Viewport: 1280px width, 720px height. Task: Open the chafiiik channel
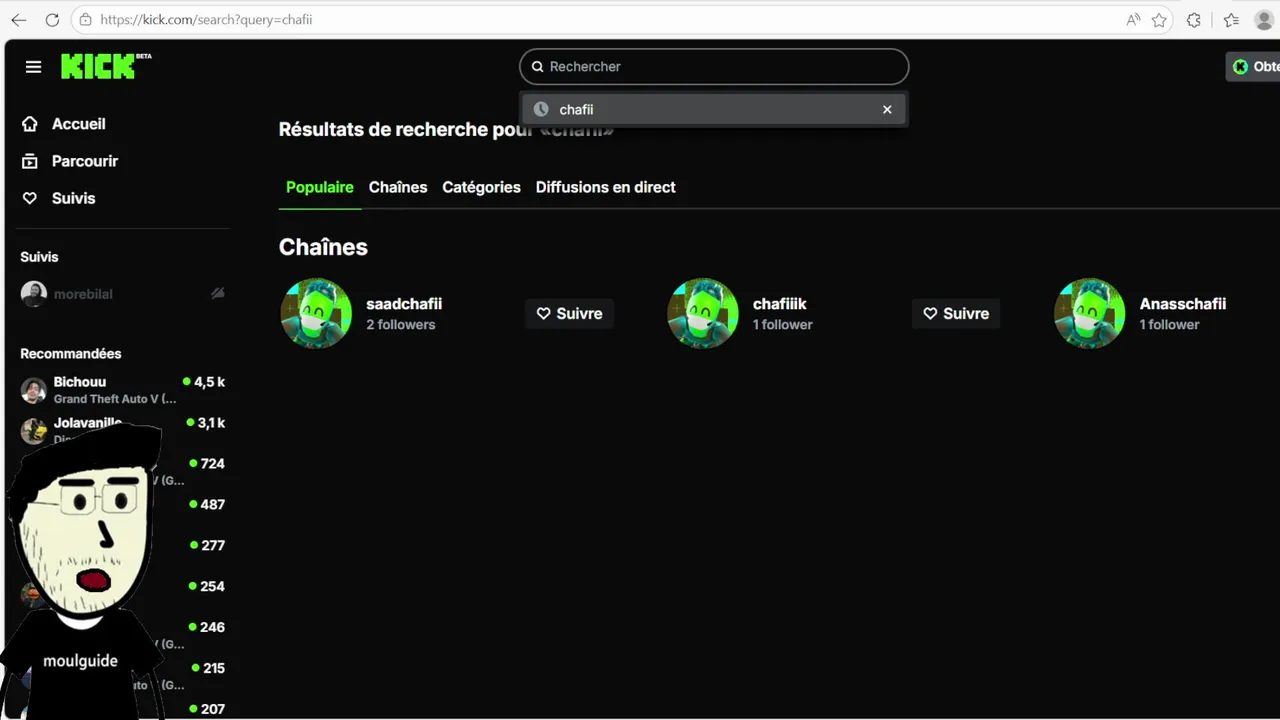(x=780, y=304)
